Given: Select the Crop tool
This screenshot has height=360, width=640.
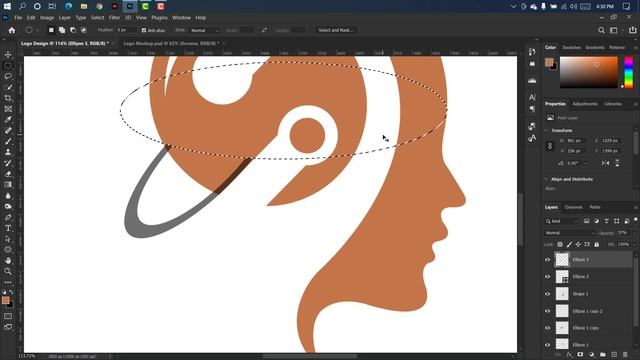Looking at the screenshot, I should pos(8,98).
